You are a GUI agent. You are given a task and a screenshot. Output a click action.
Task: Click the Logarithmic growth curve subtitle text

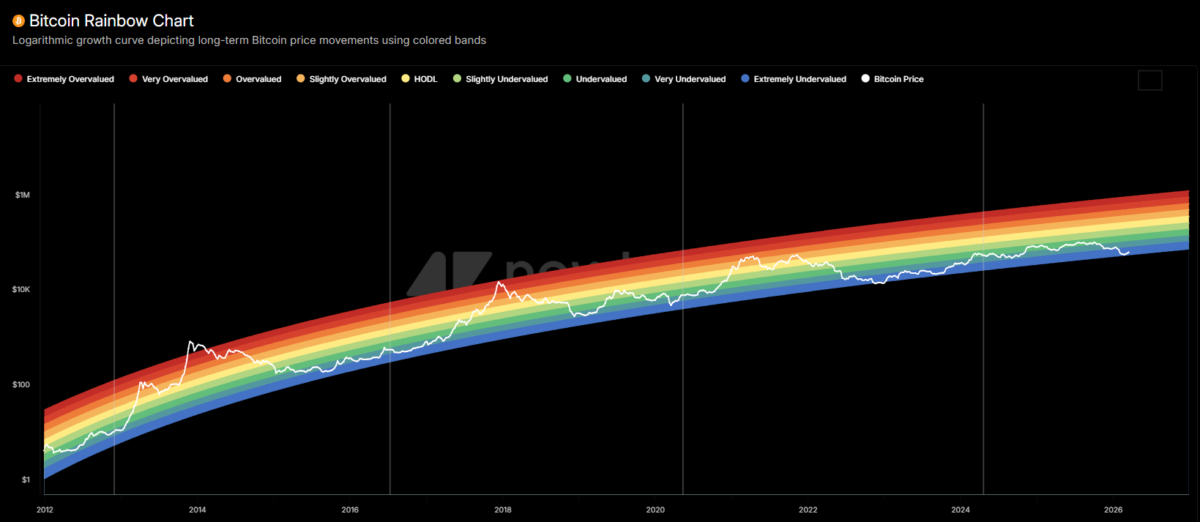click(249, 41)
